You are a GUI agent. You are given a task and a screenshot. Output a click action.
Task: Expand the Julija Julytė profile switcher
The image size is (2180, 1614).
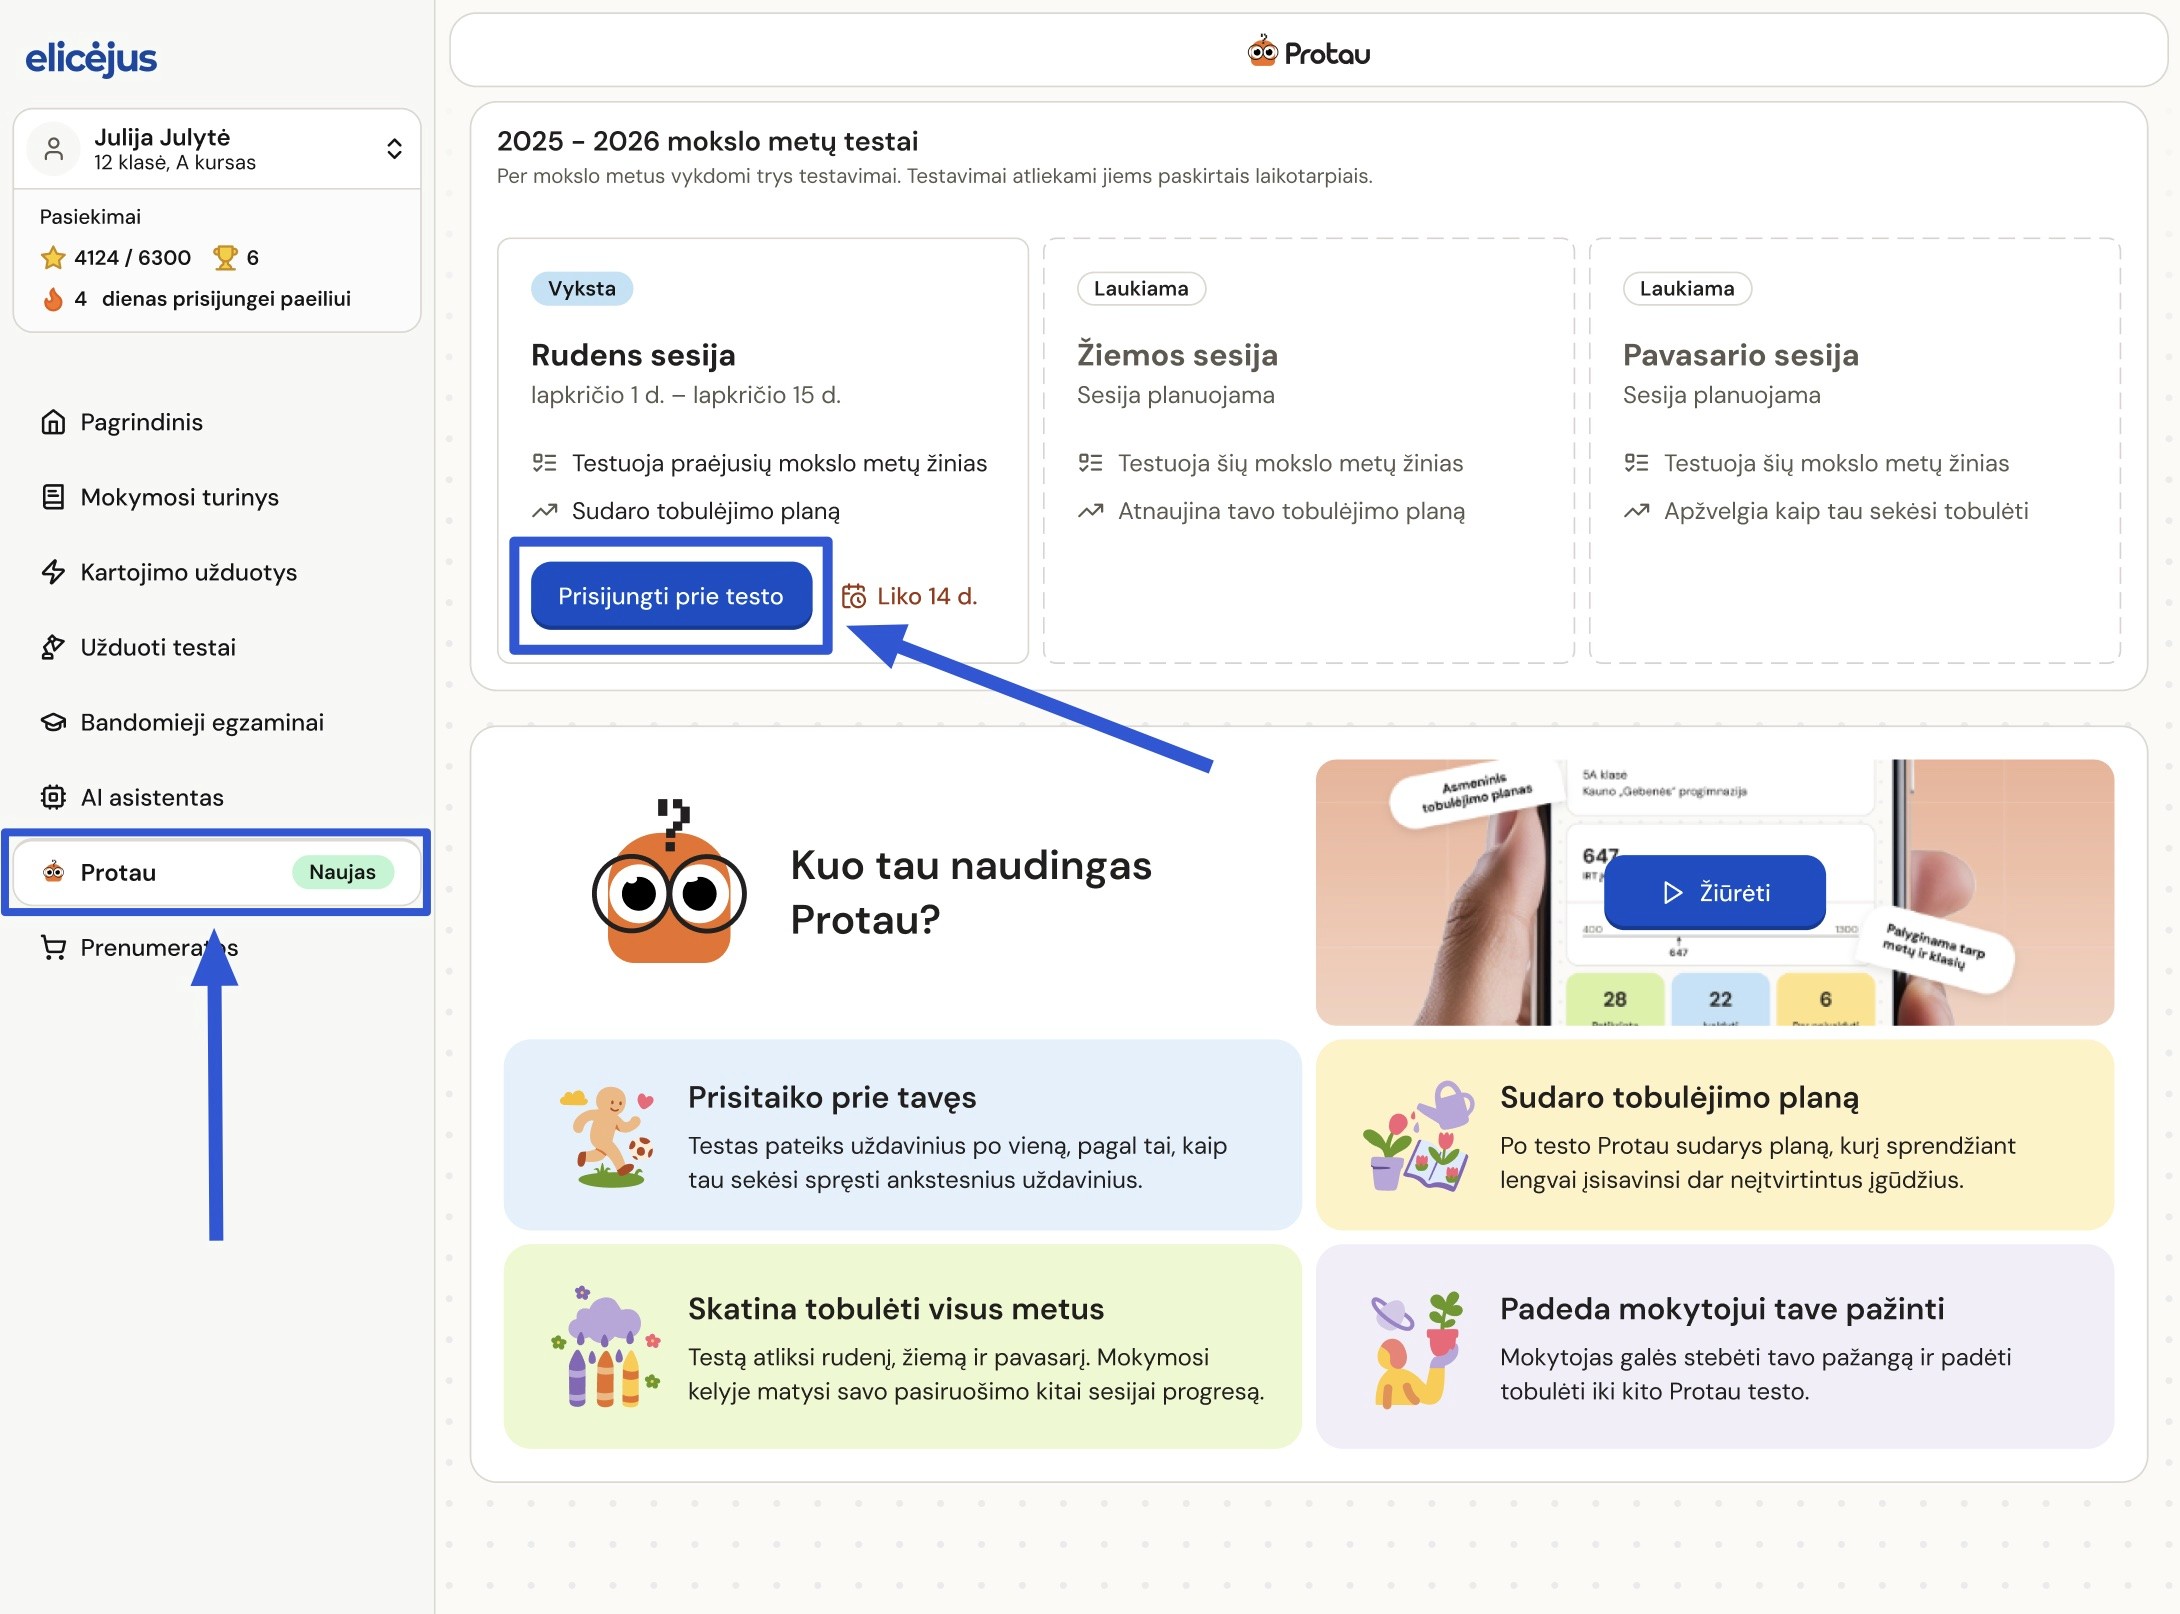pos(394,149)
